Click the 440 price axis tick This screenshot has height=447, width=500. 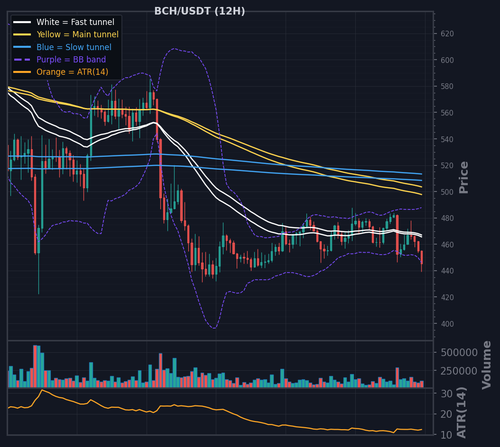pyautogui.click(x=447, y=271)
